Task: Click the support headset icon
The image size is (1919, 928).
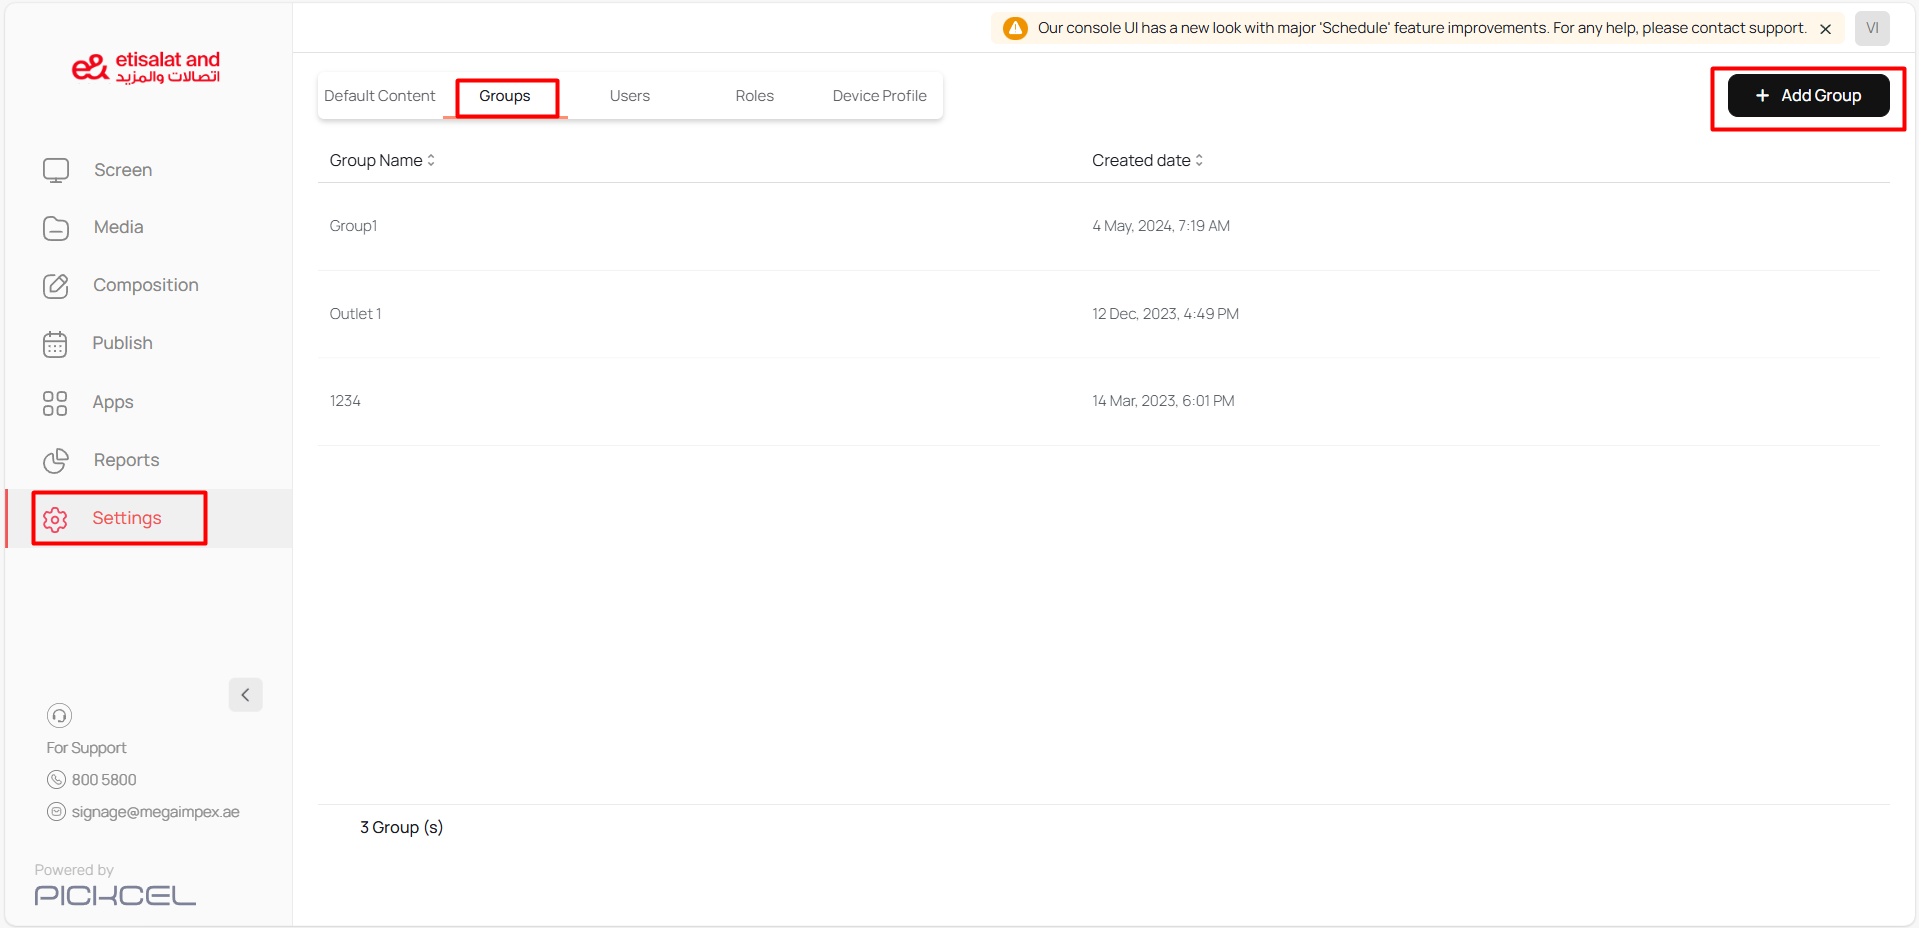Action: 59,716
